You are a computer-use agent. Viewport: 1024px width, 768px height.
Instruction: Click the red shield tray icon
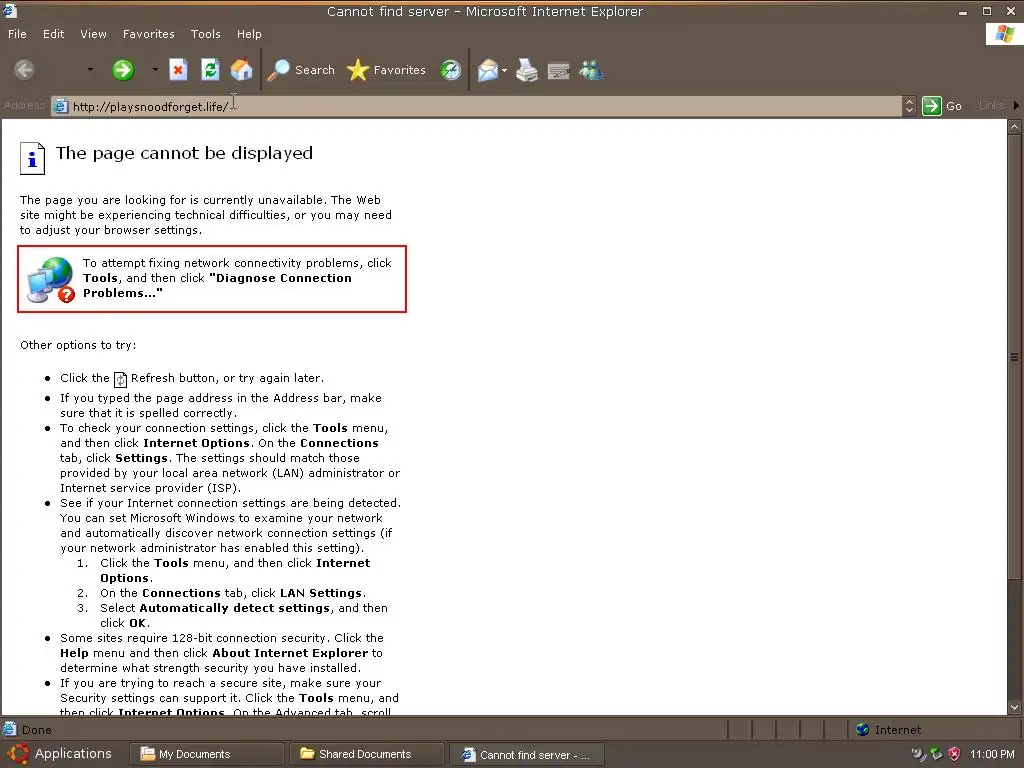pos(954,754)
